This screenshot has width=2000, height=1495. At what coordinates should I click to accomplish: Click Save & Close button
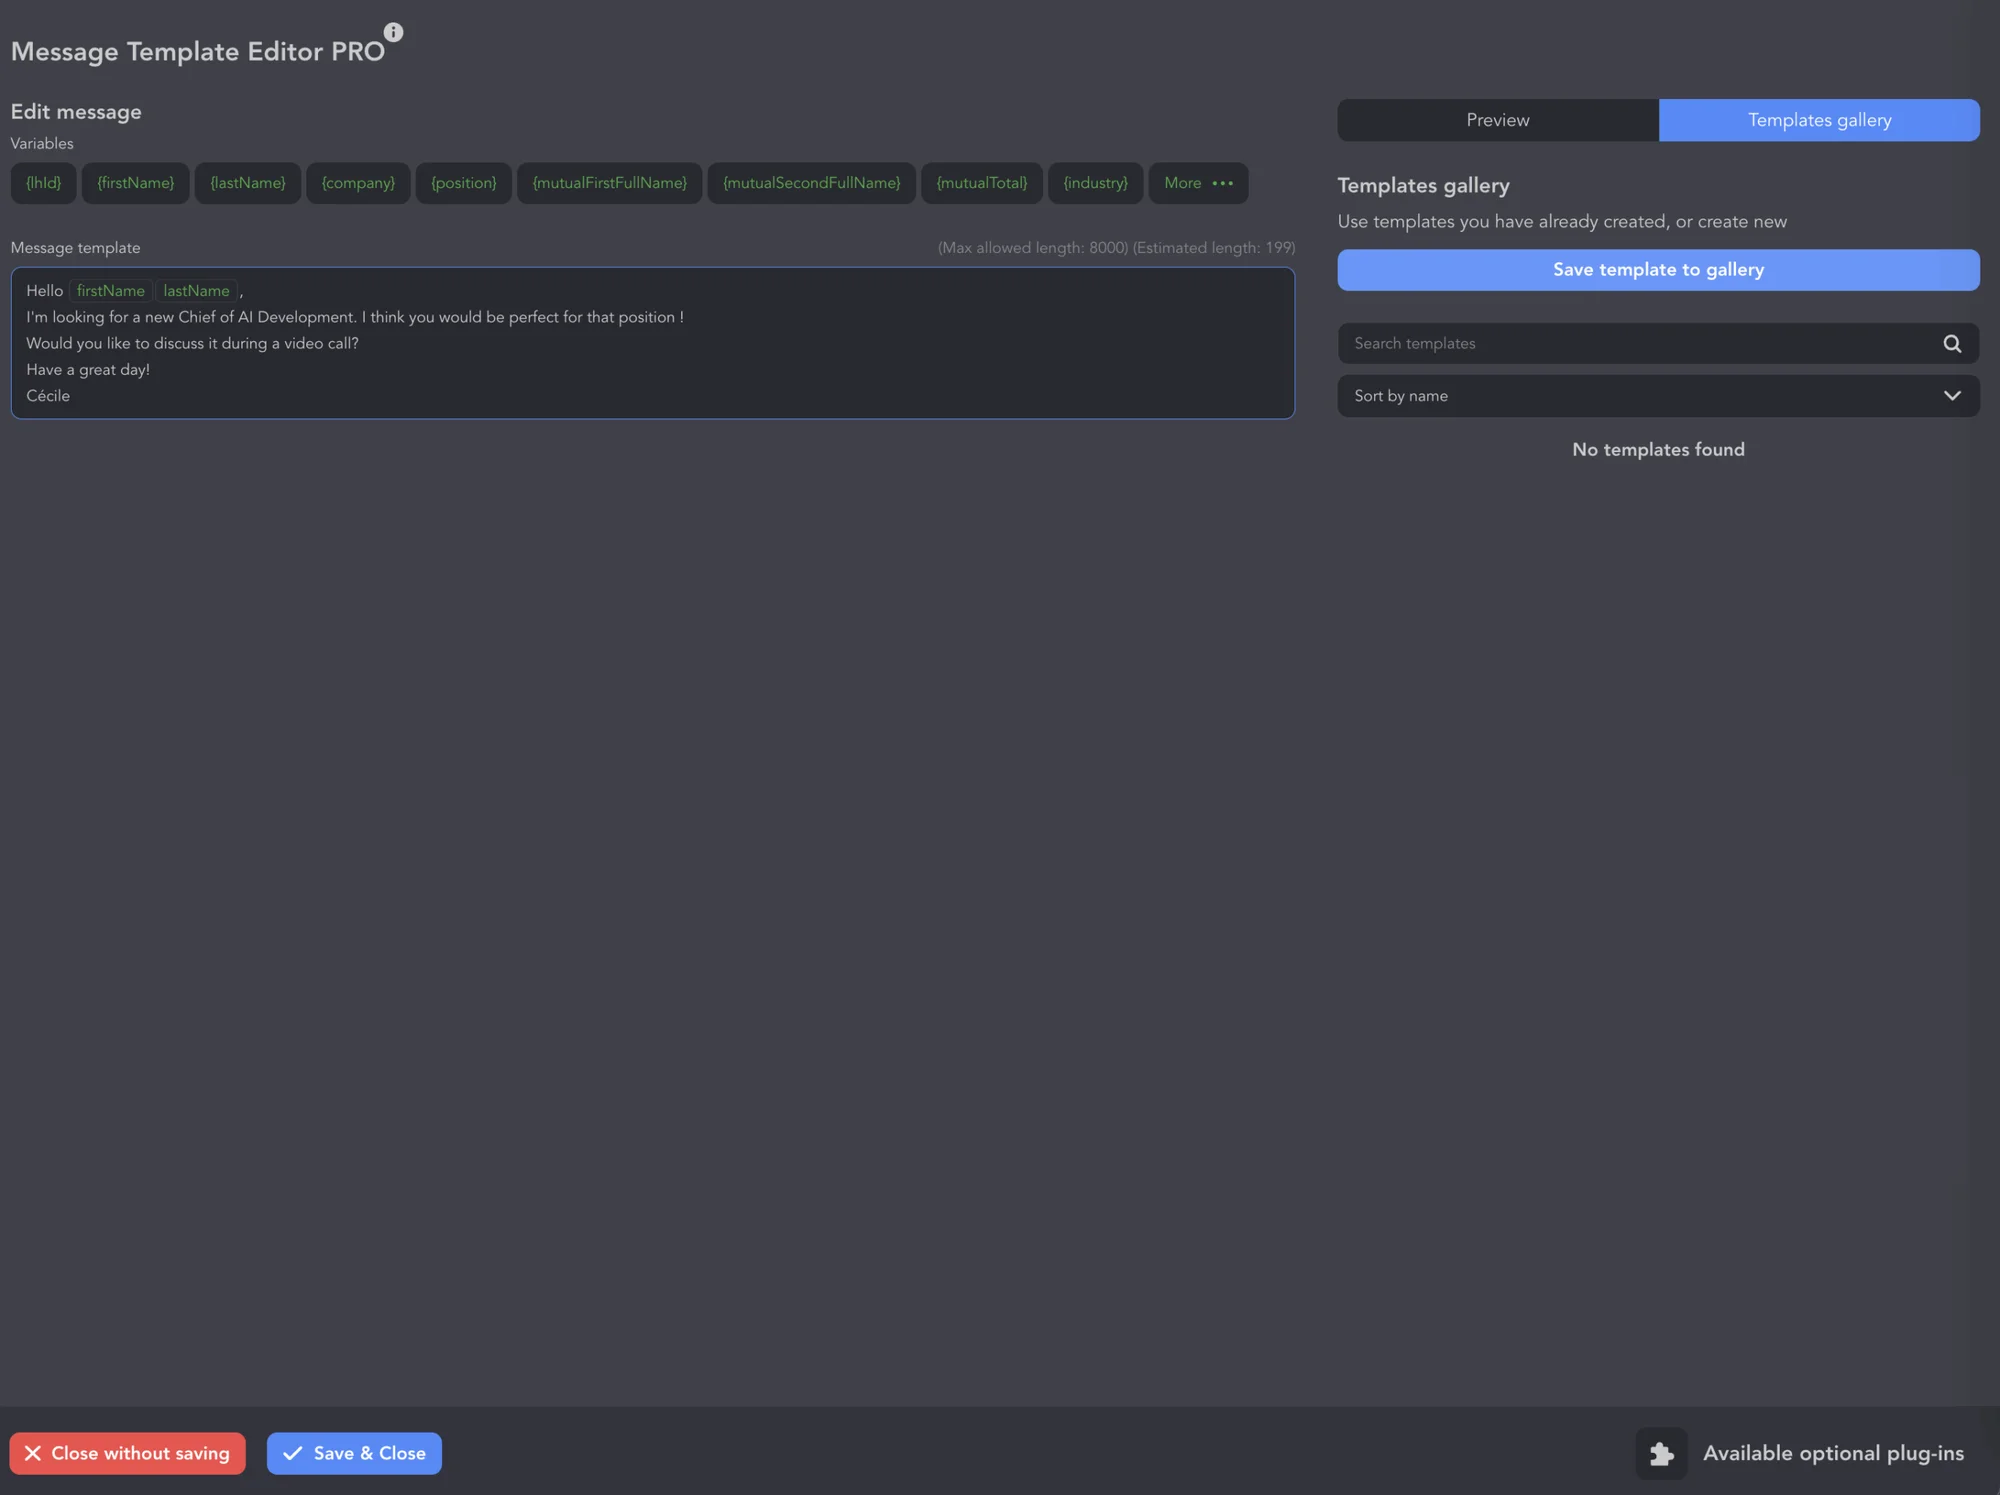click(354, 1453)
